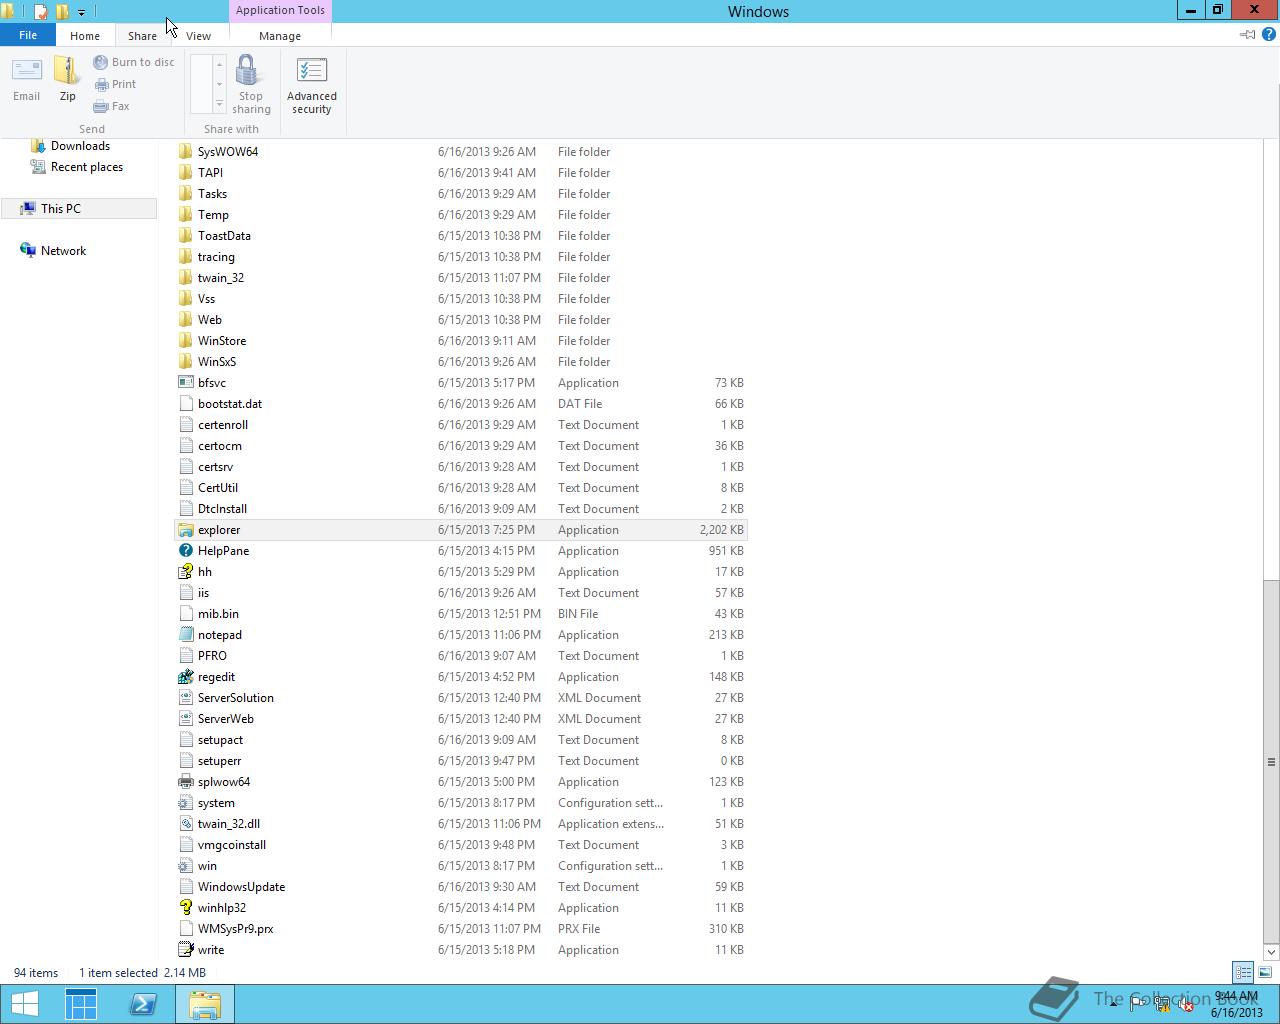Screen dimensions: 1280x1024
Task: Select the notepad application icon
Action: [x=186, y=635]
